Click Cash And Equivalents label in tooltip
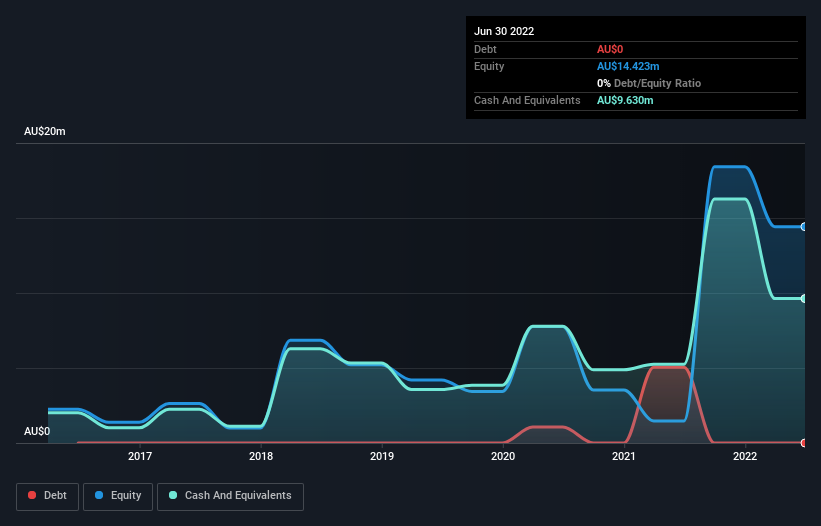This screenshot has width=821, height=526. point(527,100)
